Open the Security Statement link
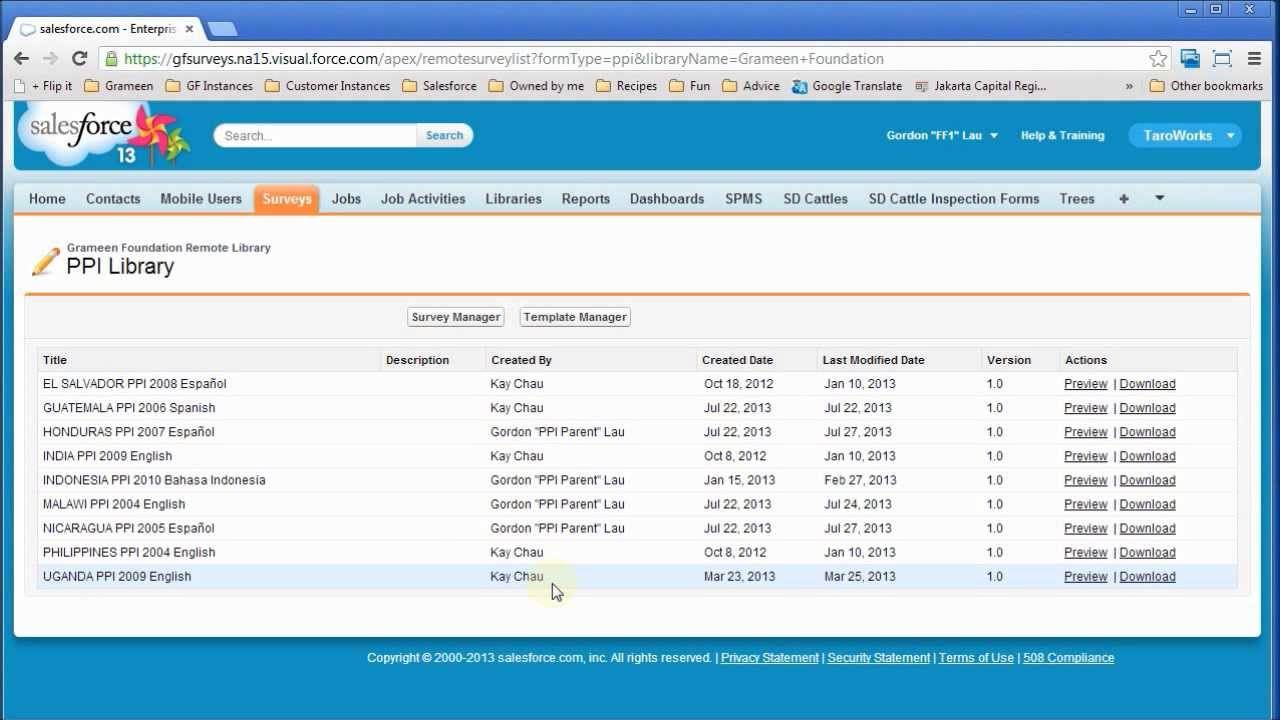Image resolution: width=1280 pixels, height=720 pixels. [x=879, y=658]
